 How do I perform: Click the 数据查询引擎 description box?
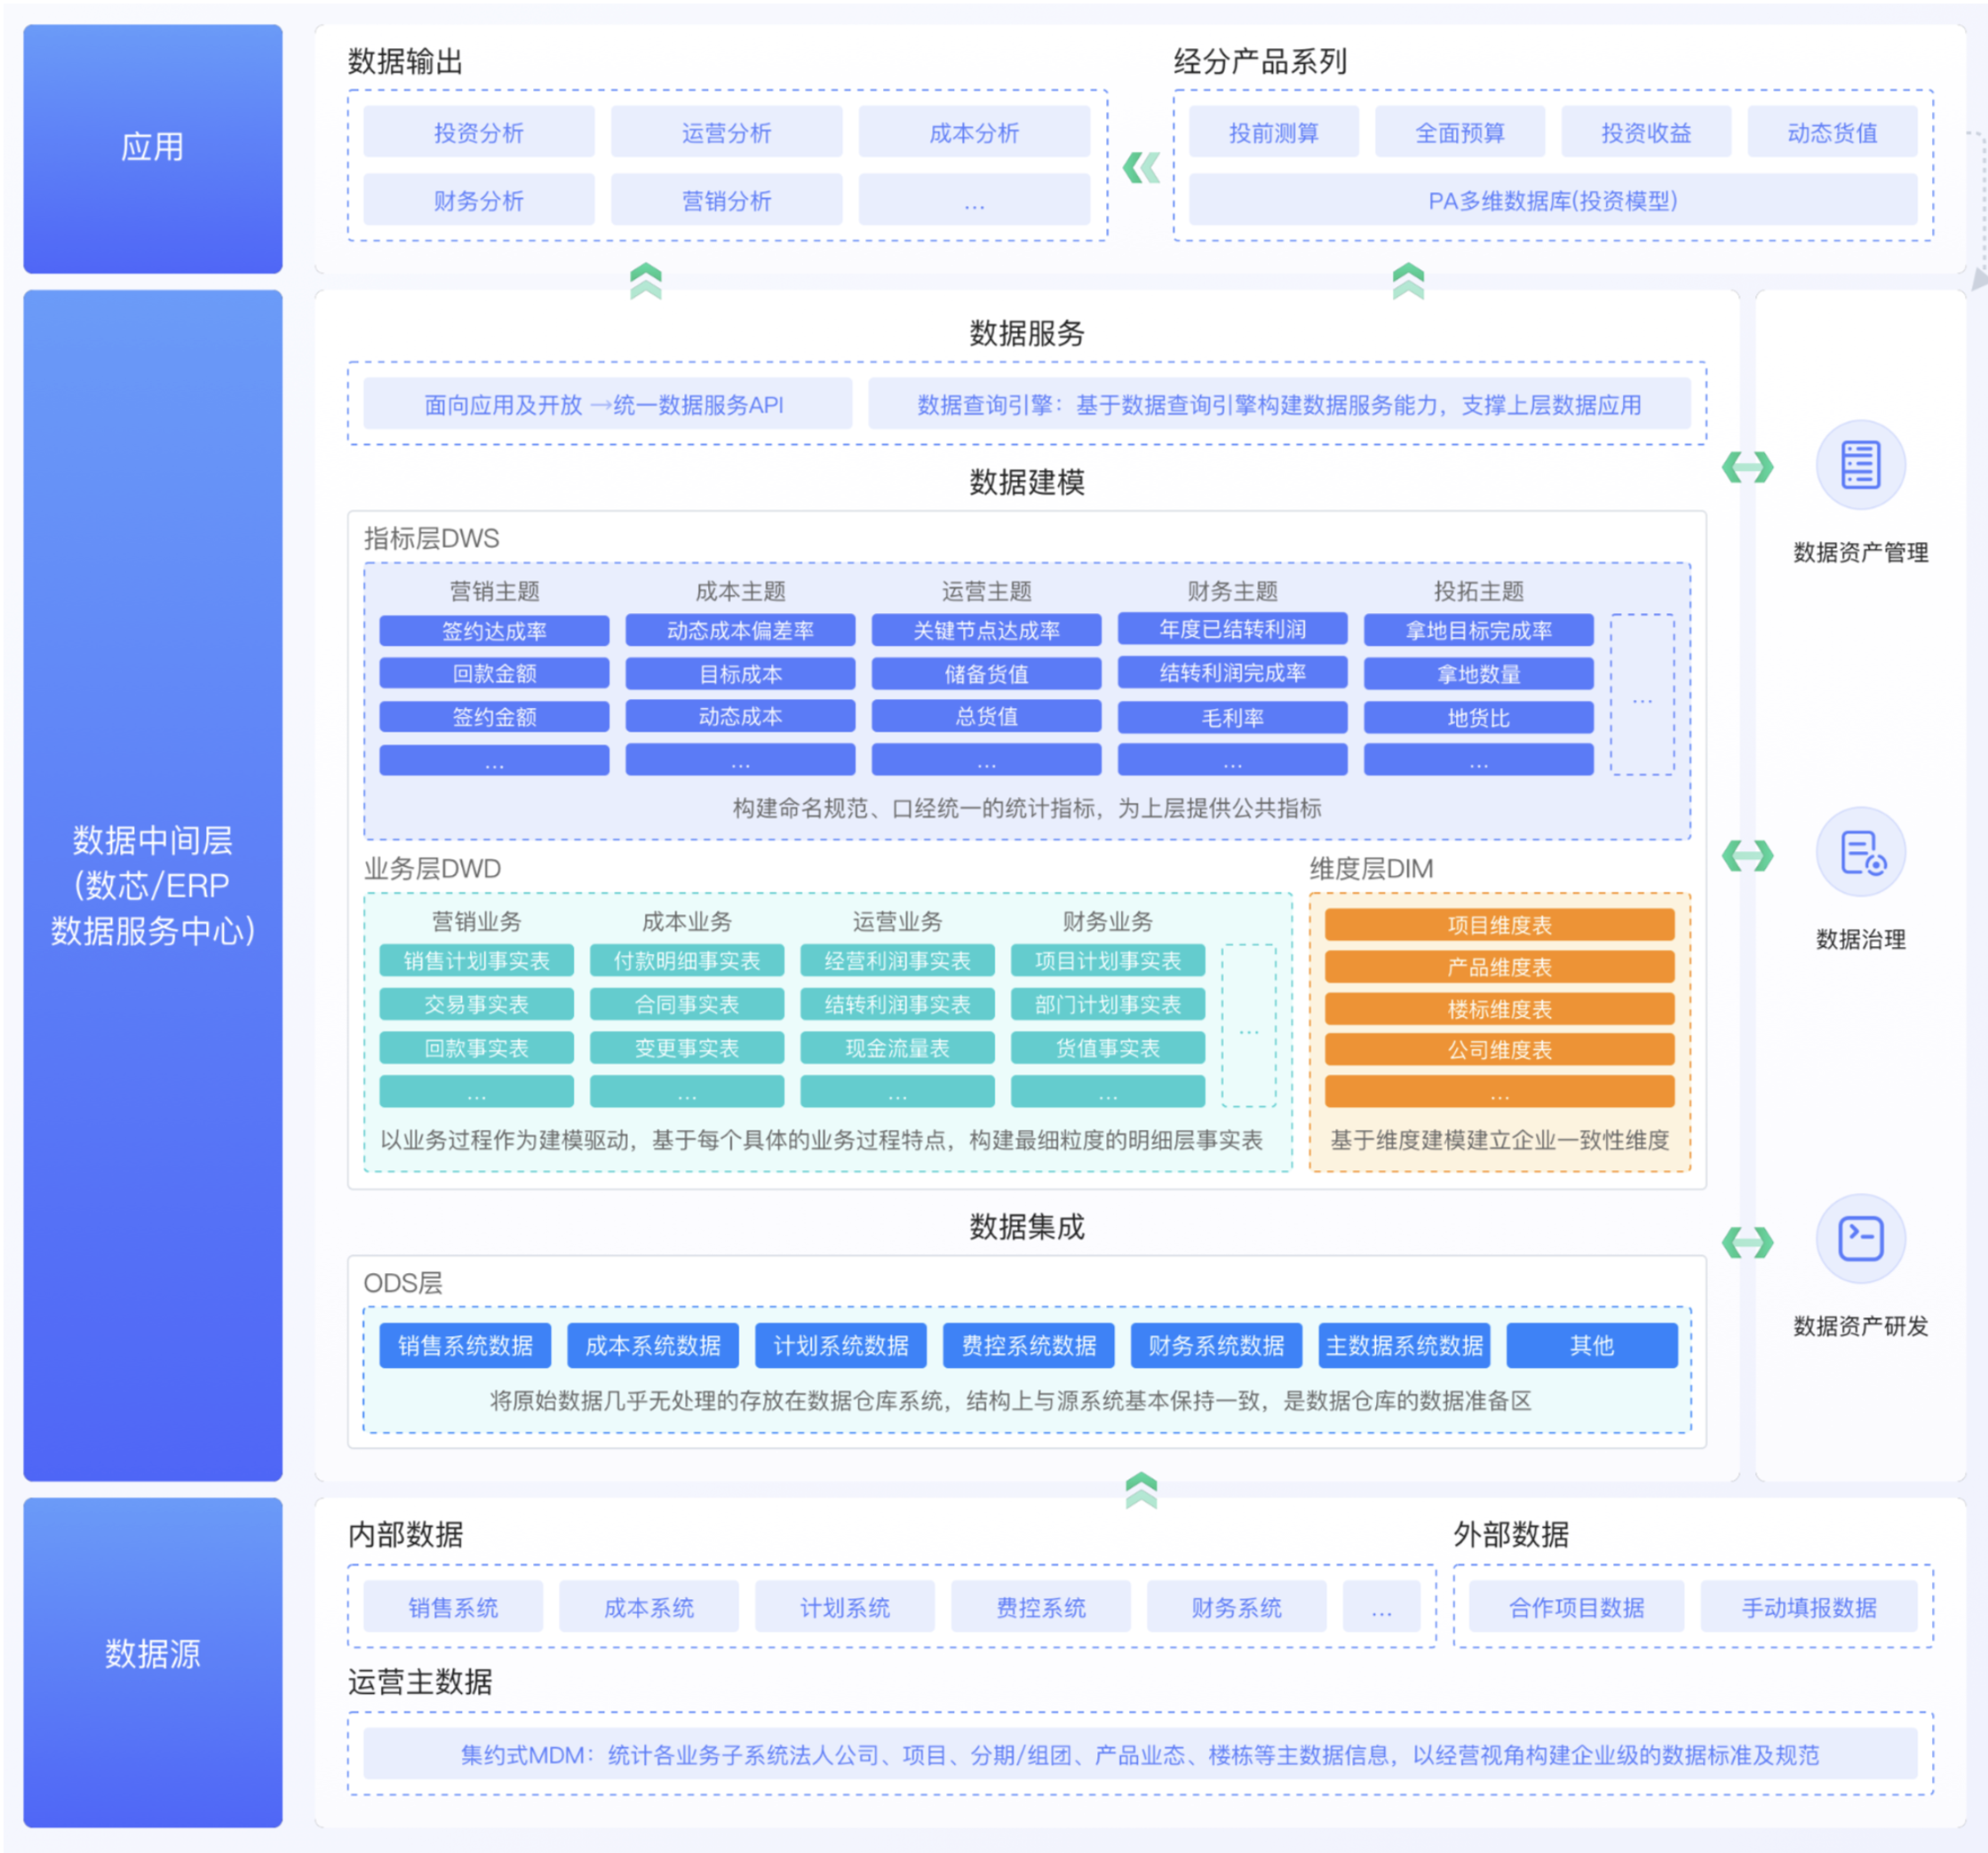[1279, 404]
